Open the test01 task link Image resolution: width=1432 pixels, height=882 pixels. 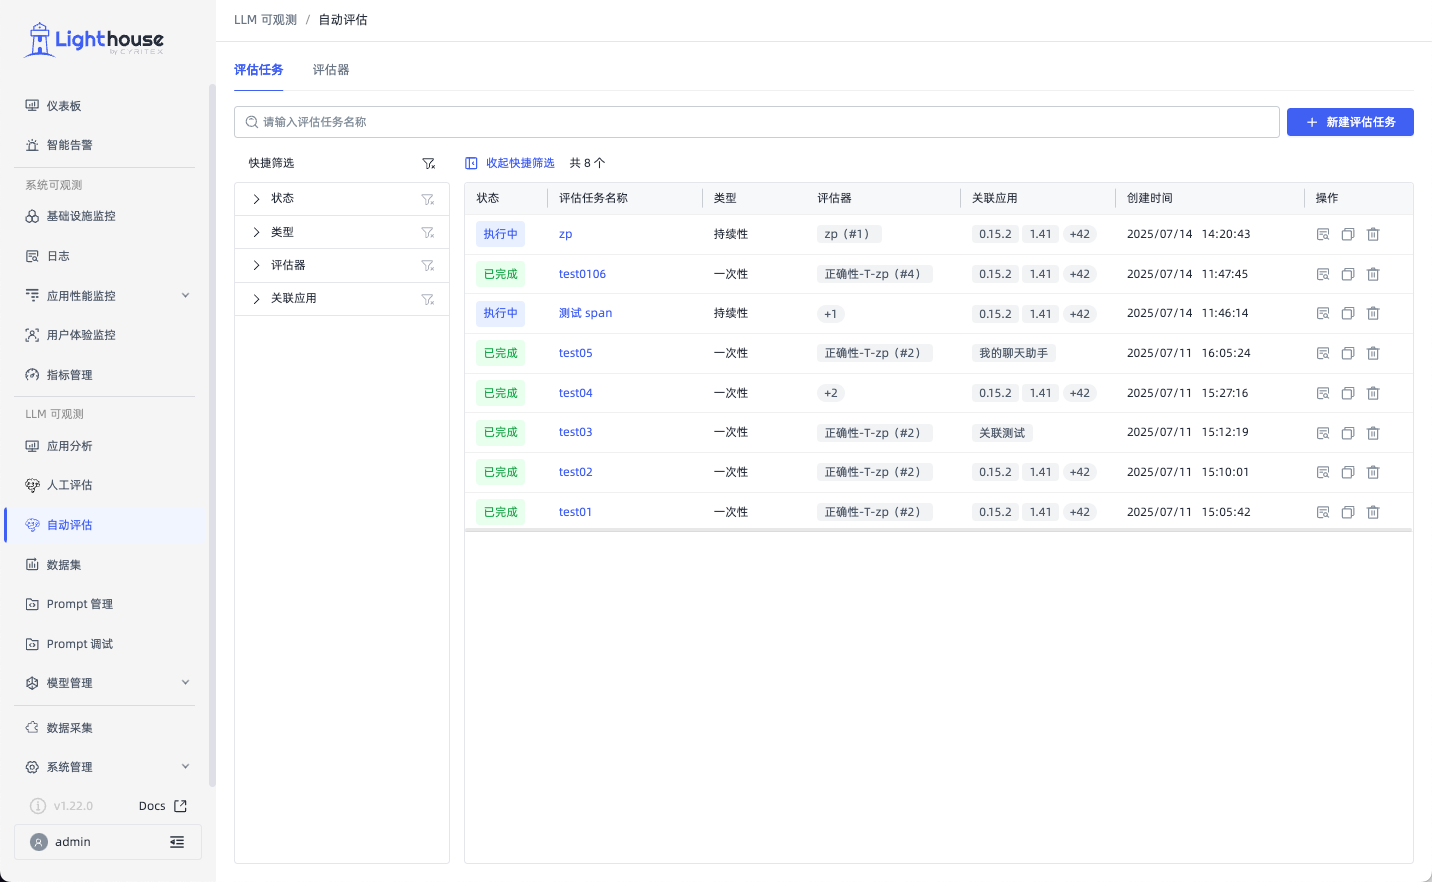pyautogui.click(x=575, y=512)
